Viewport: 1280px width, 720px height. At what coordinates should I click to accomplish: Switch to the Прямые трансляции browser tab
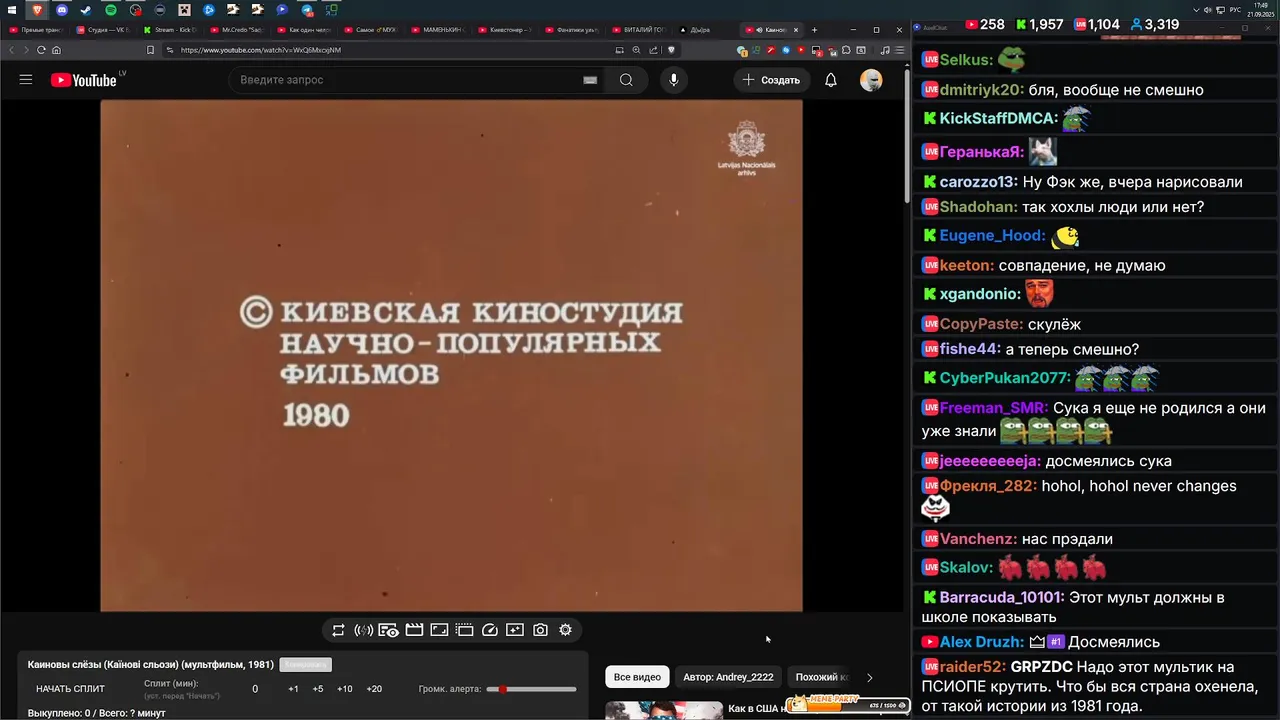point(38,30)
